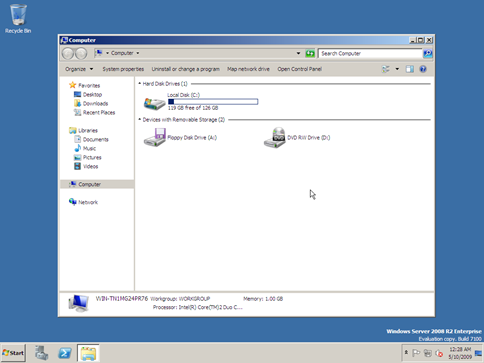Click the Recent Places icon in sidebar
The width and height of the screenshot is (484, 363).
[x=77, y=112]
